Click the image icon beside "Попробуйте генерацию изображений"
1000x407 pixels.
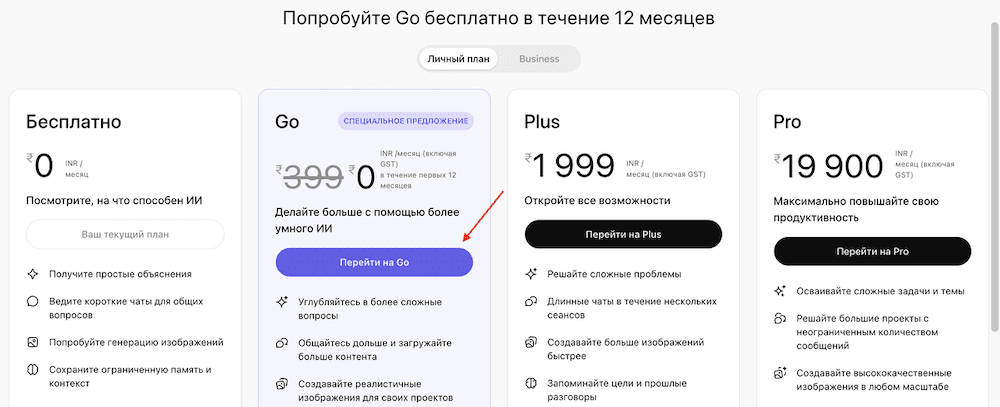coord(33,342)
